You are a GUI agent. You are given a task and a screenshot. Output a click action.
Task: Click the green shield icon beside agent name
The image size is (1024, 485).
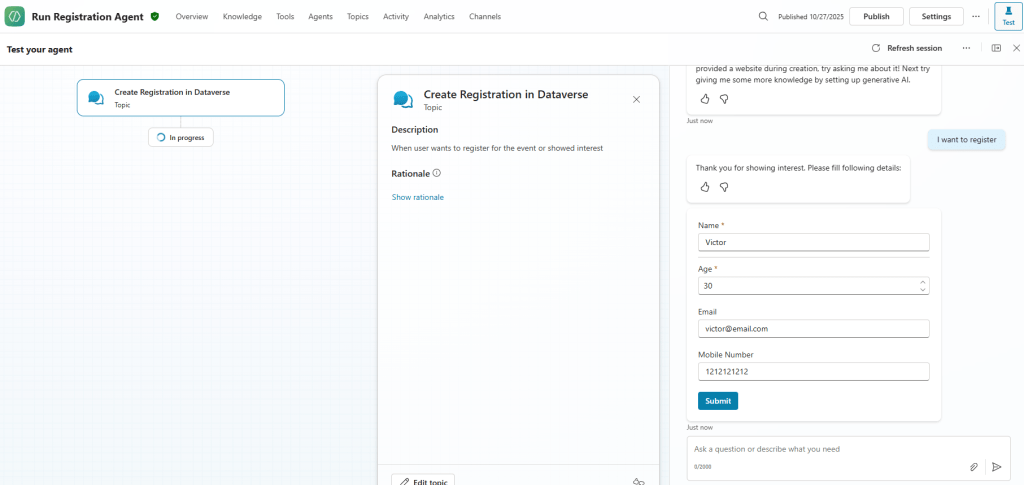point(155,17)
